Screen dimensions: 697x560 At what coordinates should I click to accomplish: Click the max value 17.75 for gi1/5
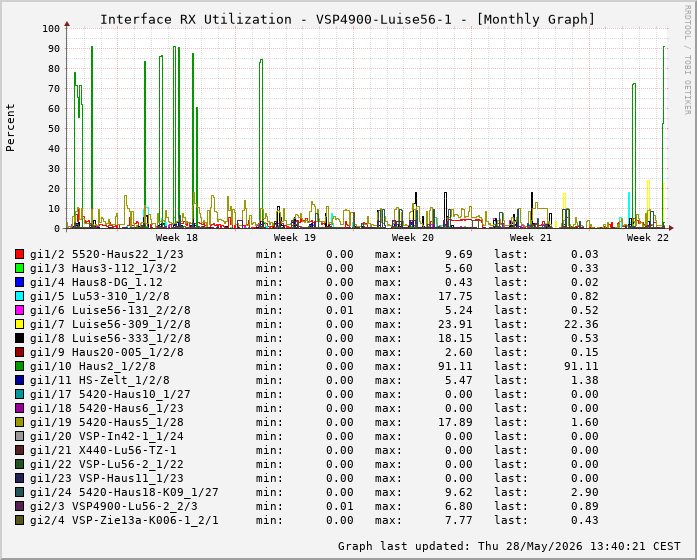pos(455,296)
